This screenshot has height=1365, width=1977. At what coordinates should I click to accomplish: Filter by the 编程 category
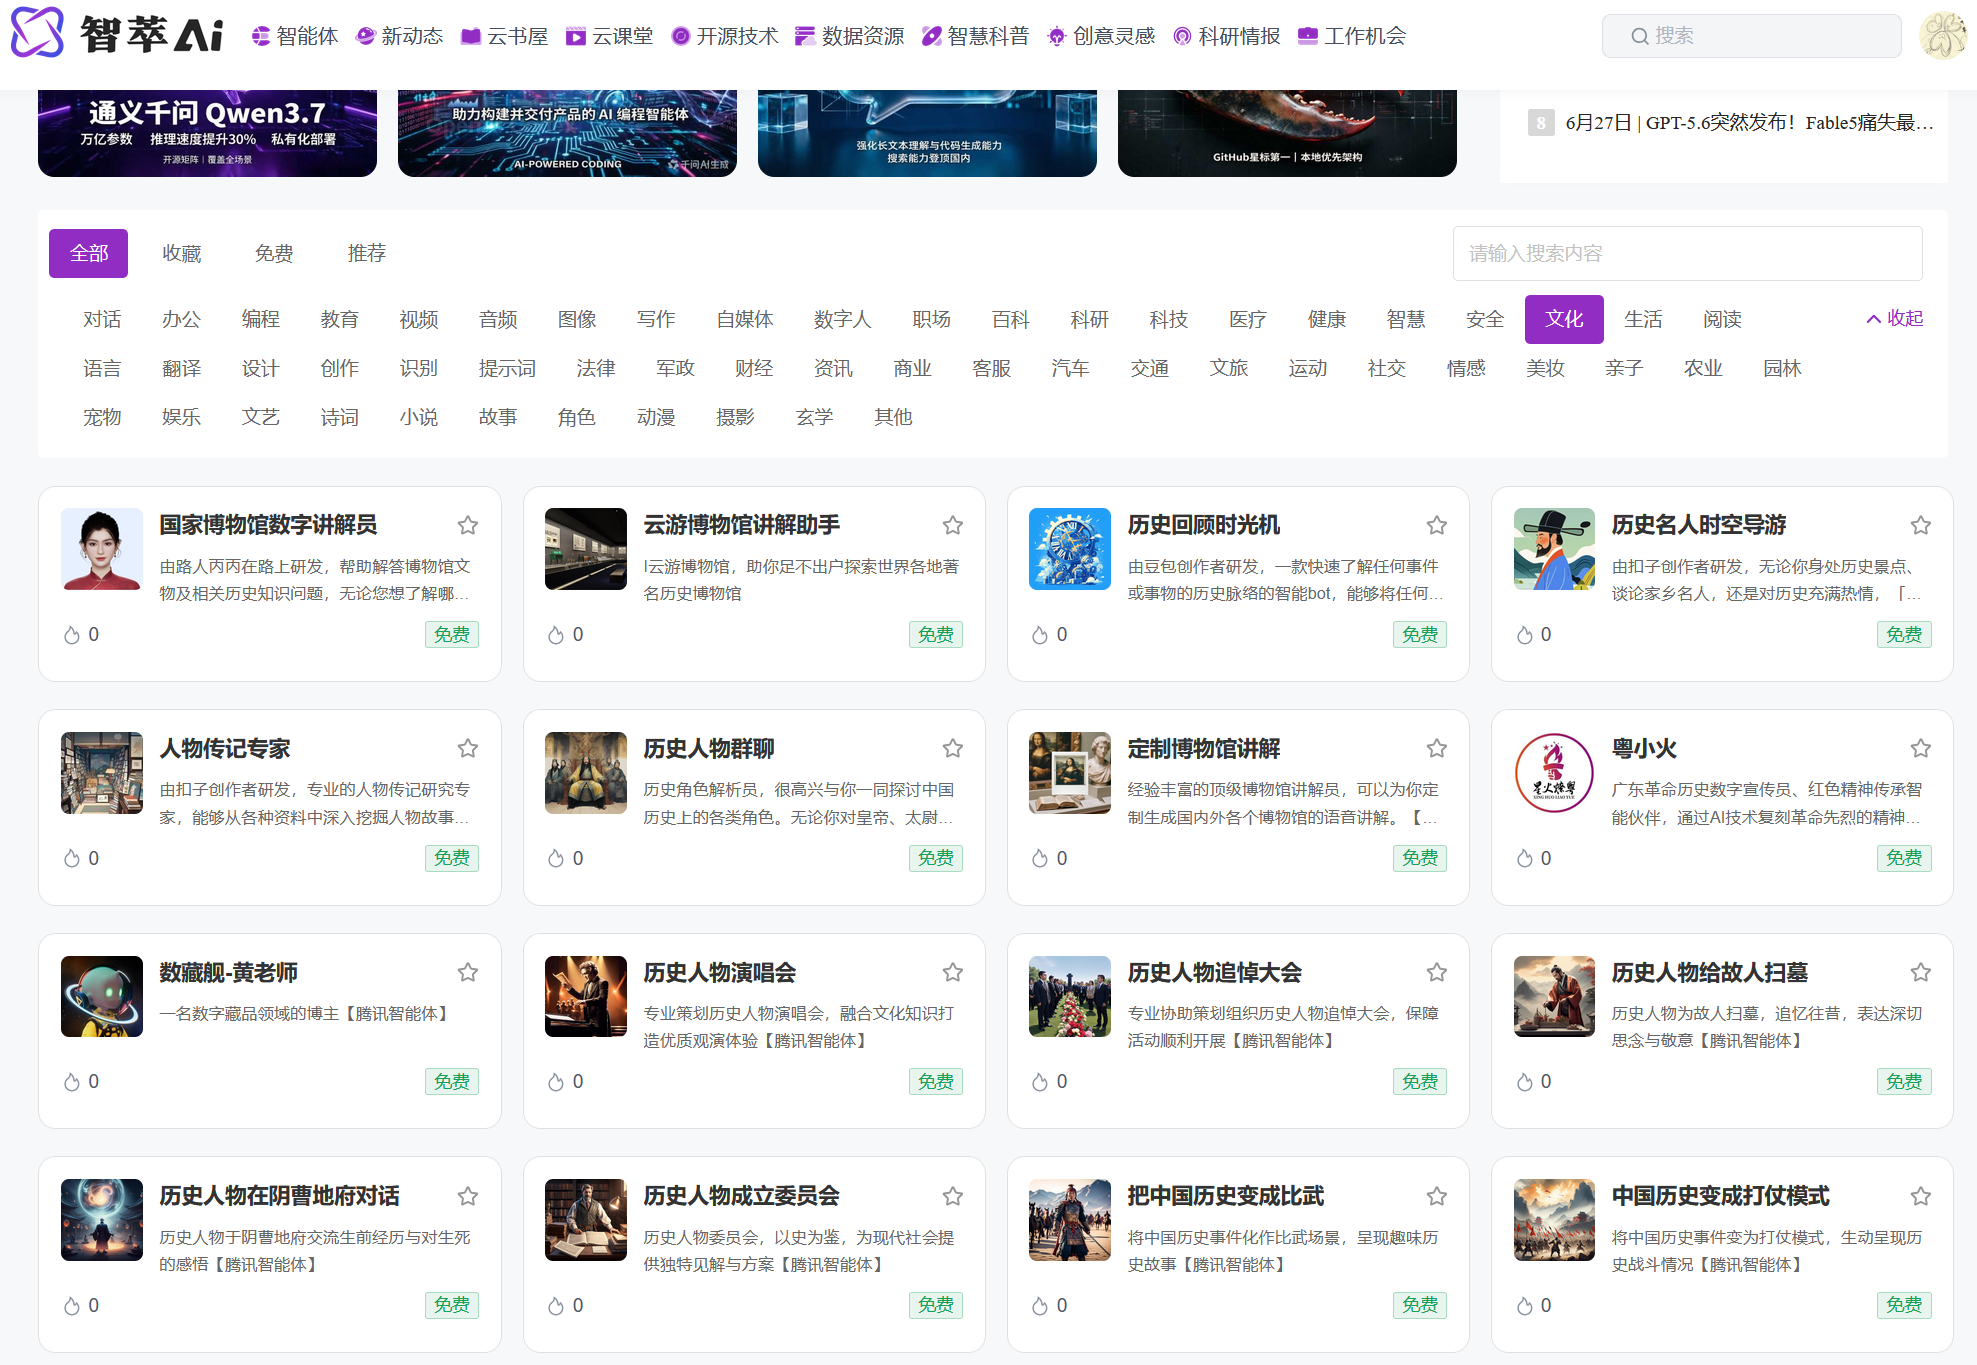click(x=261, y=319)
